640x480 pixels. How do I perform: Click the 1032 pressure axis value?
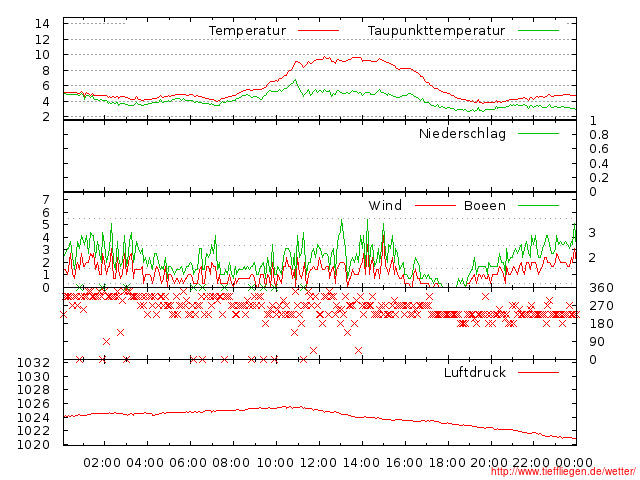33,362
